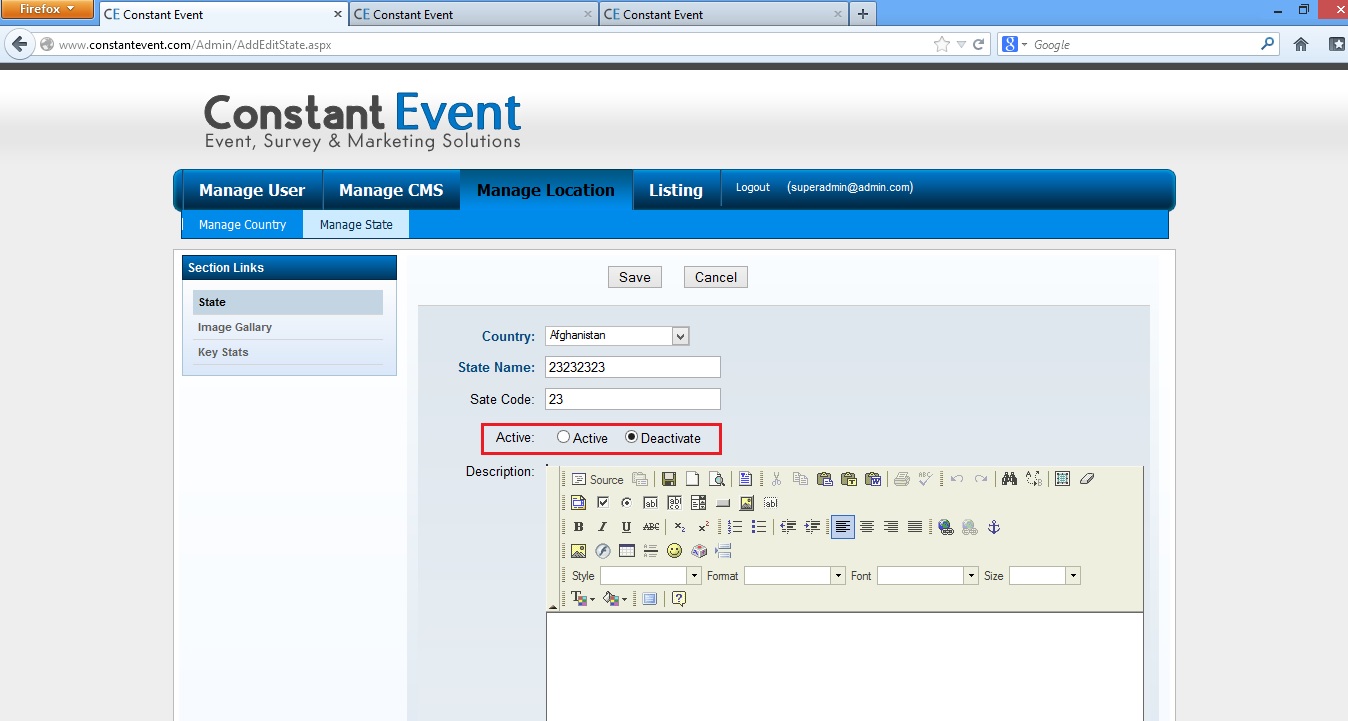Click the Save button
Viewport: 1348px width, 721px height.
[x=635, y=277]
